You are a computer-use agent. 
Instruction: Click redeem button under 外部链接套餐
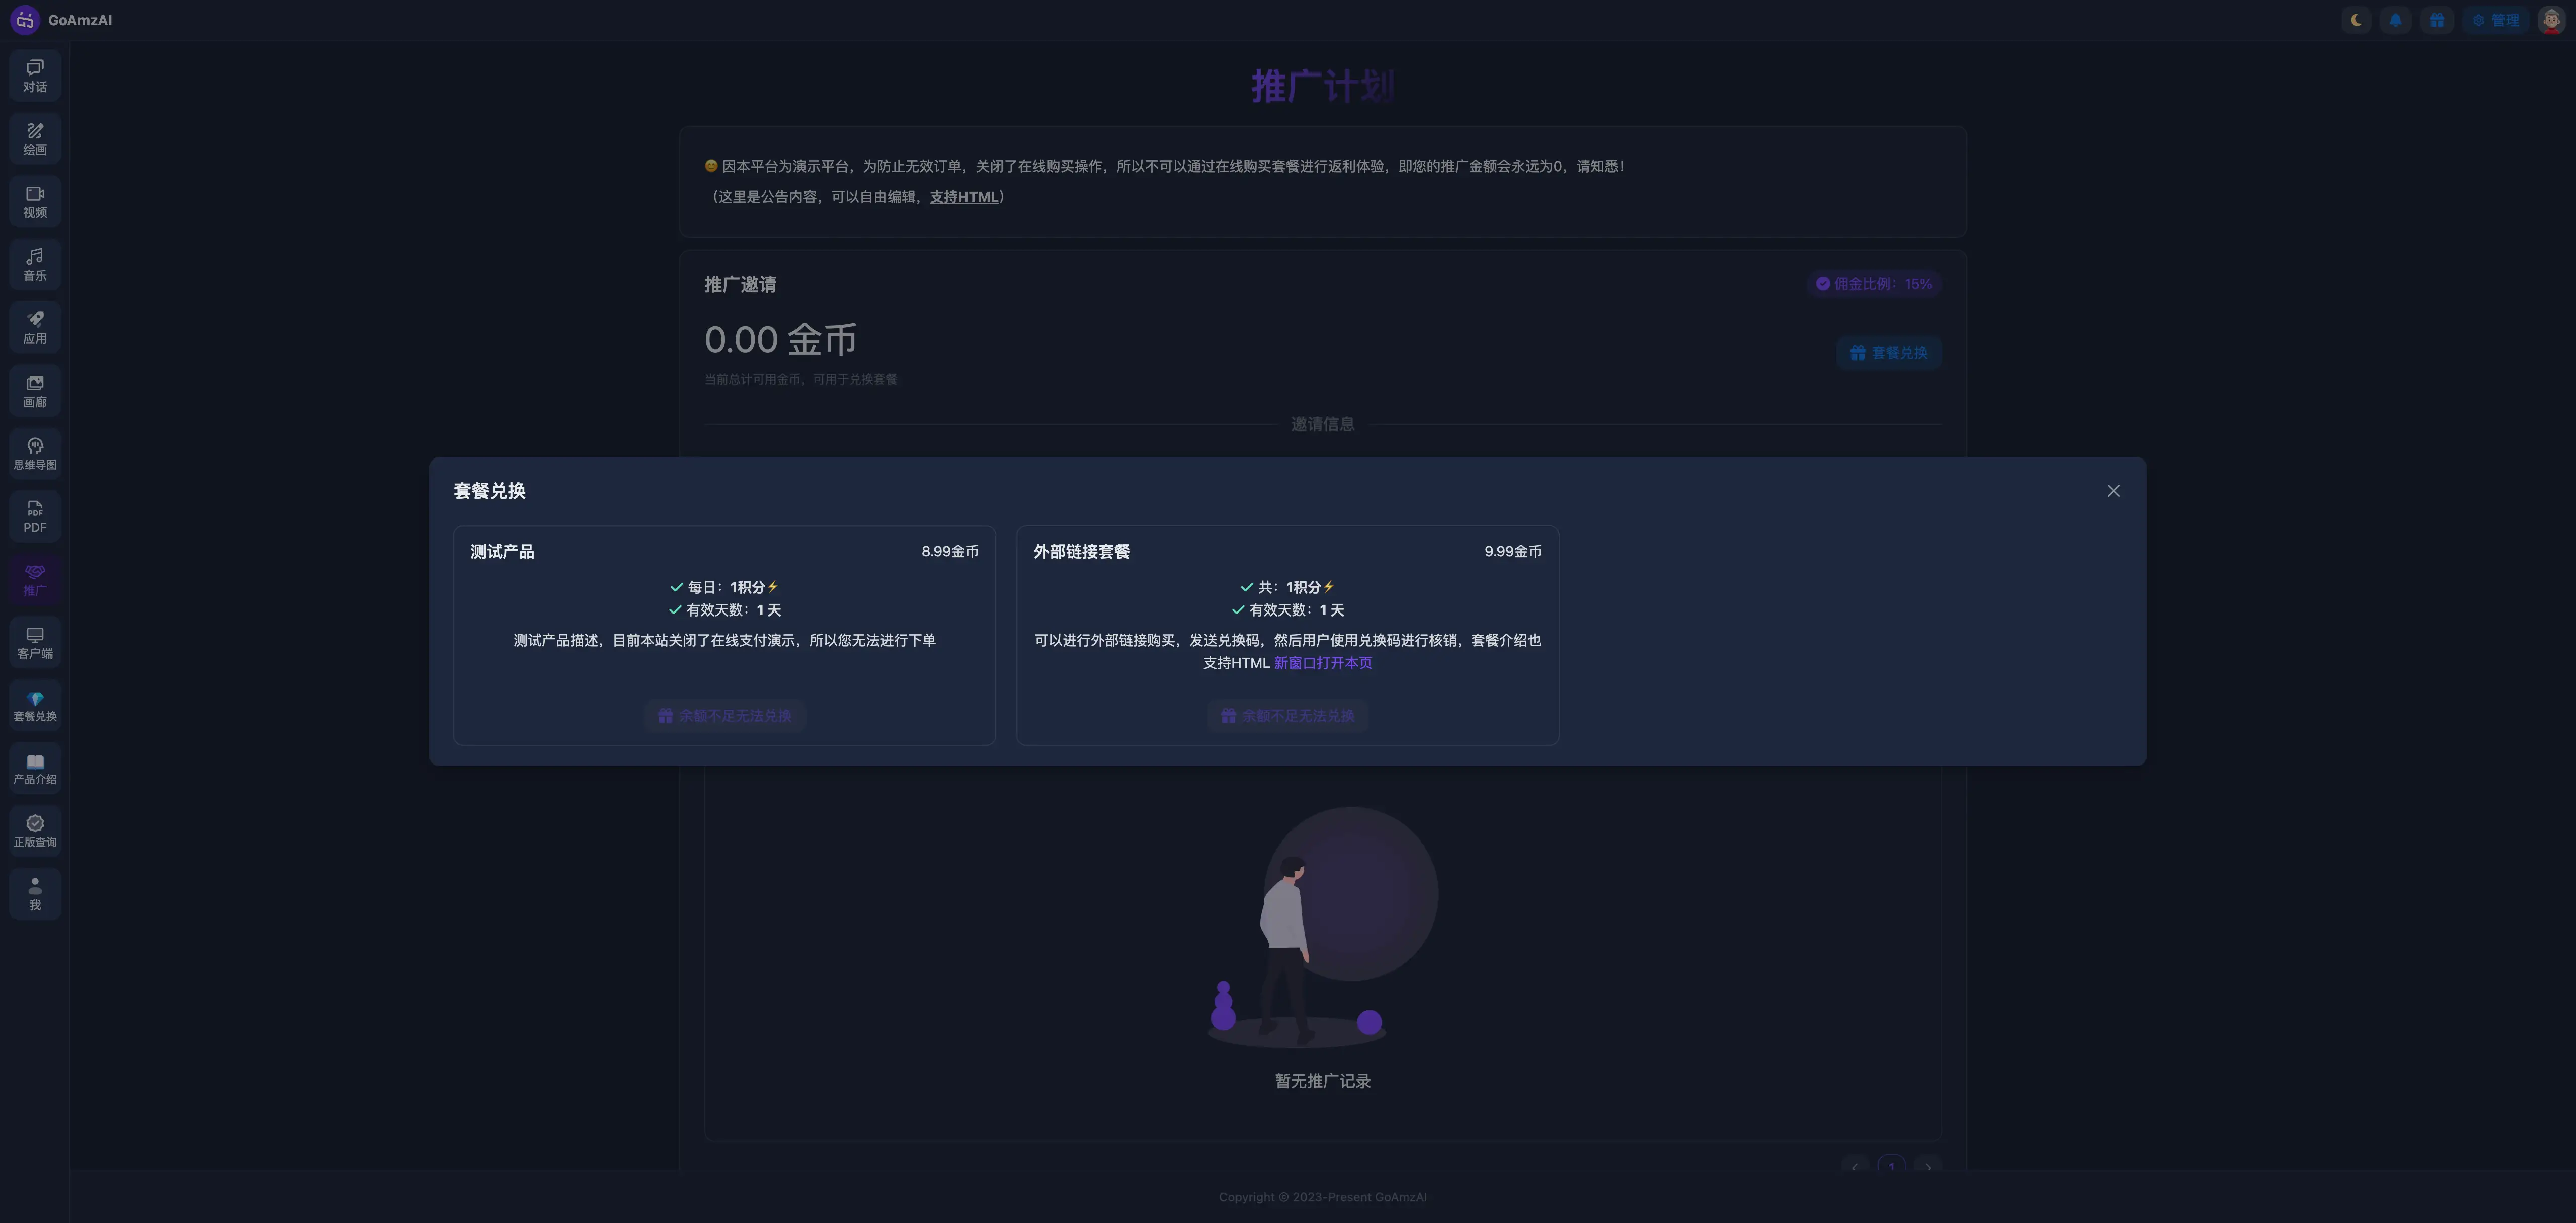tap(1288, 716)
